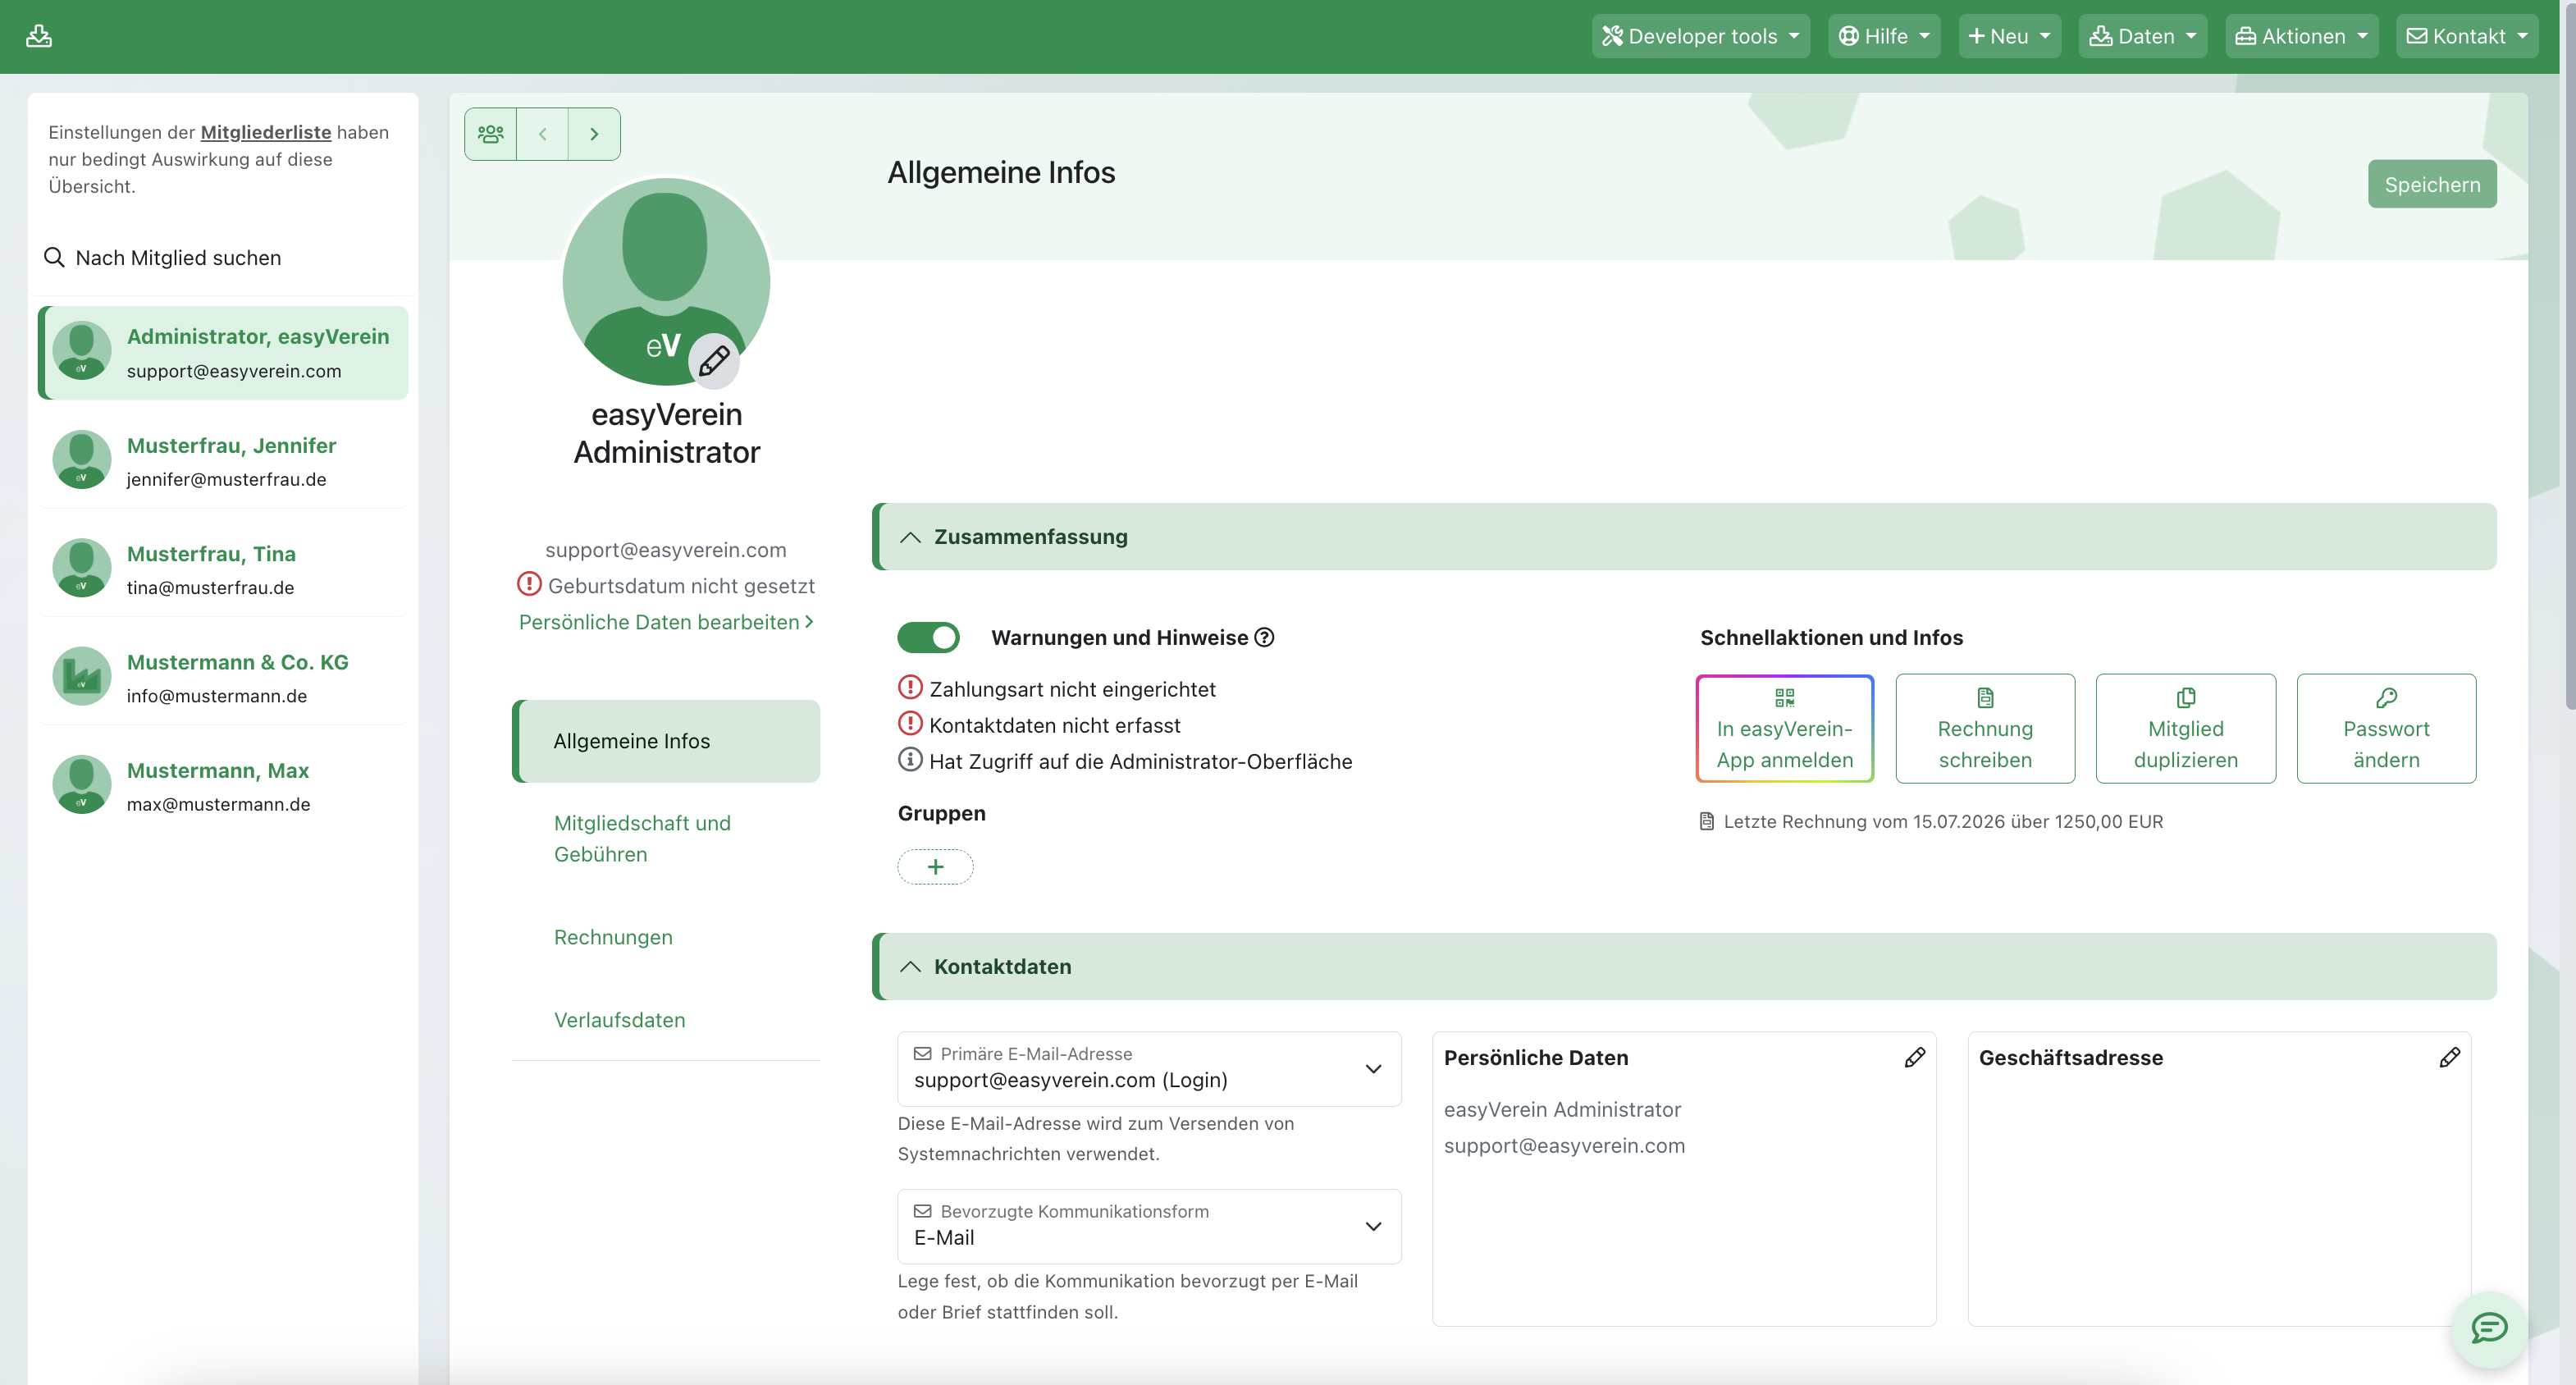This screenshot has width=2576, height=1385.
Task: Toggle Warnungen und Hinweise switch
Action: pyautogui.click(x=928, y=637)
